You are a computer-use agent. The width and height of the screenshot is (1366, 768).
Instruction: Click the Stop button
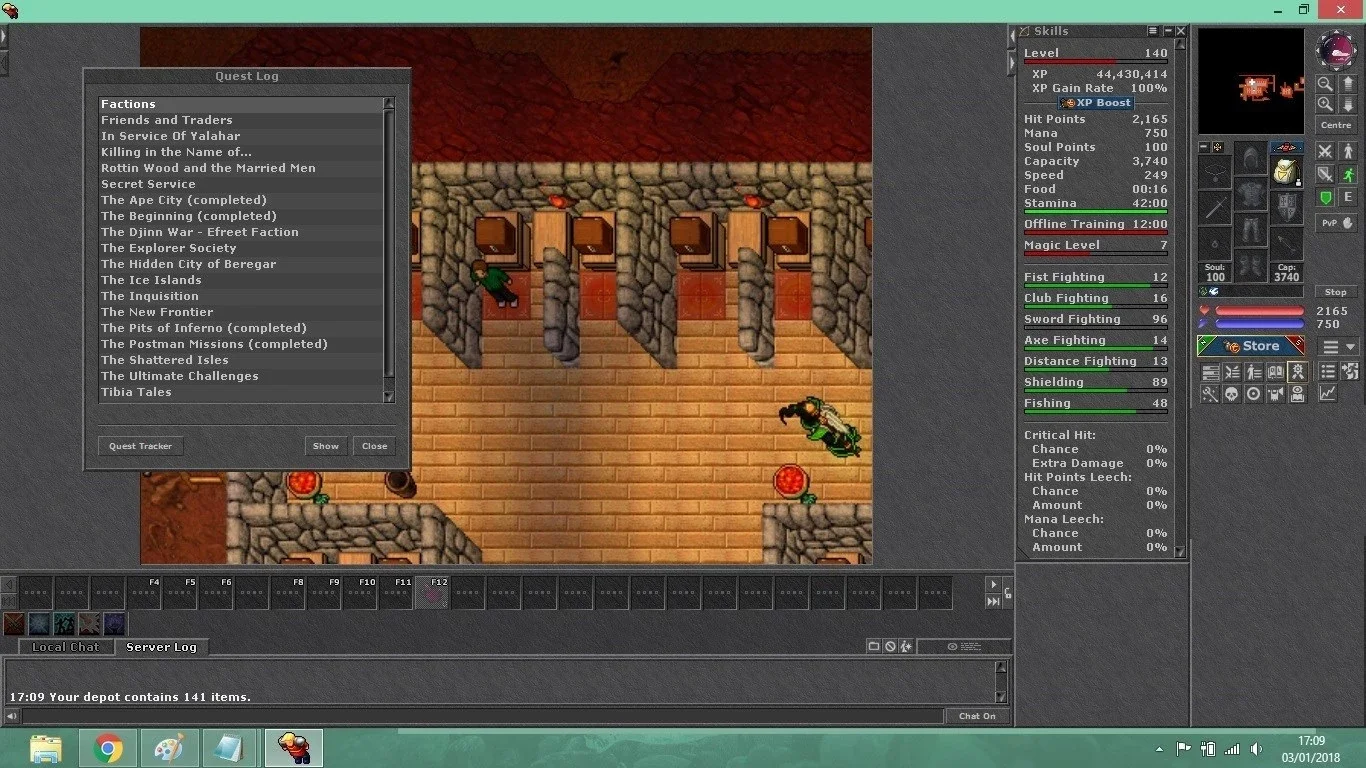[1336, 292]
